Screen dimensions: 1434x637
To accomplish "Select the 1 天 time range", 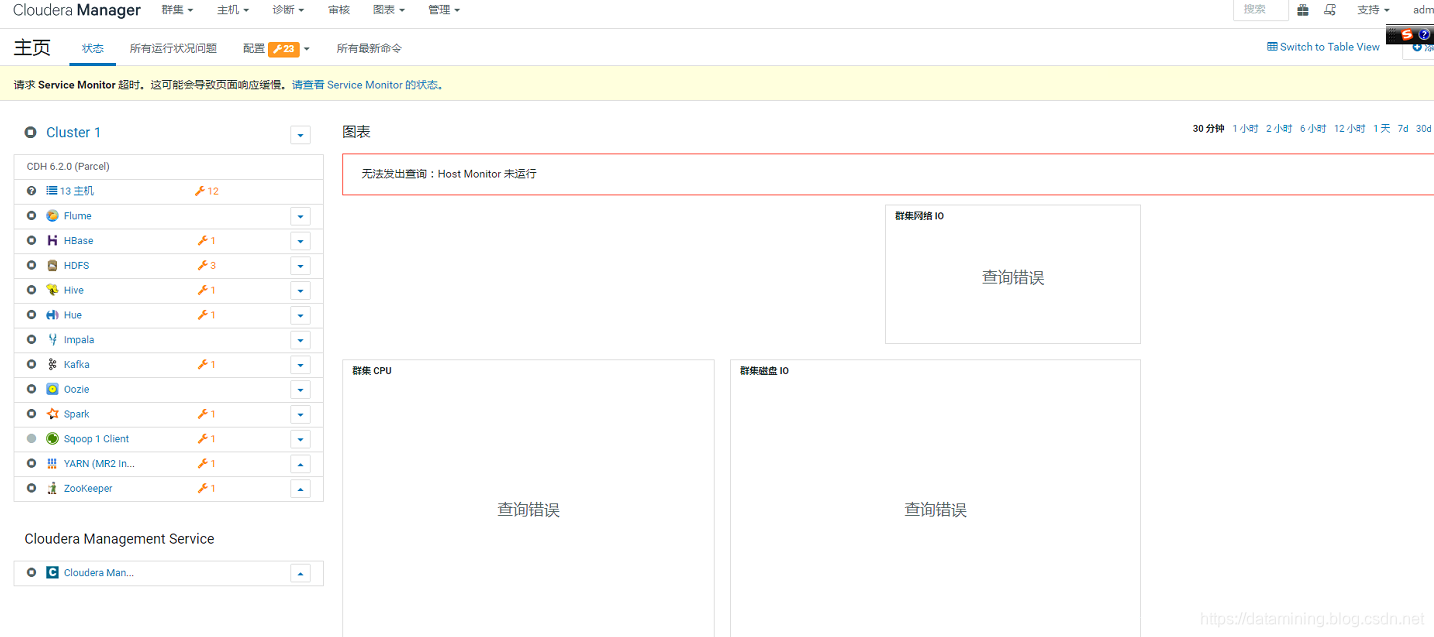I will [x=1381, y=129].
